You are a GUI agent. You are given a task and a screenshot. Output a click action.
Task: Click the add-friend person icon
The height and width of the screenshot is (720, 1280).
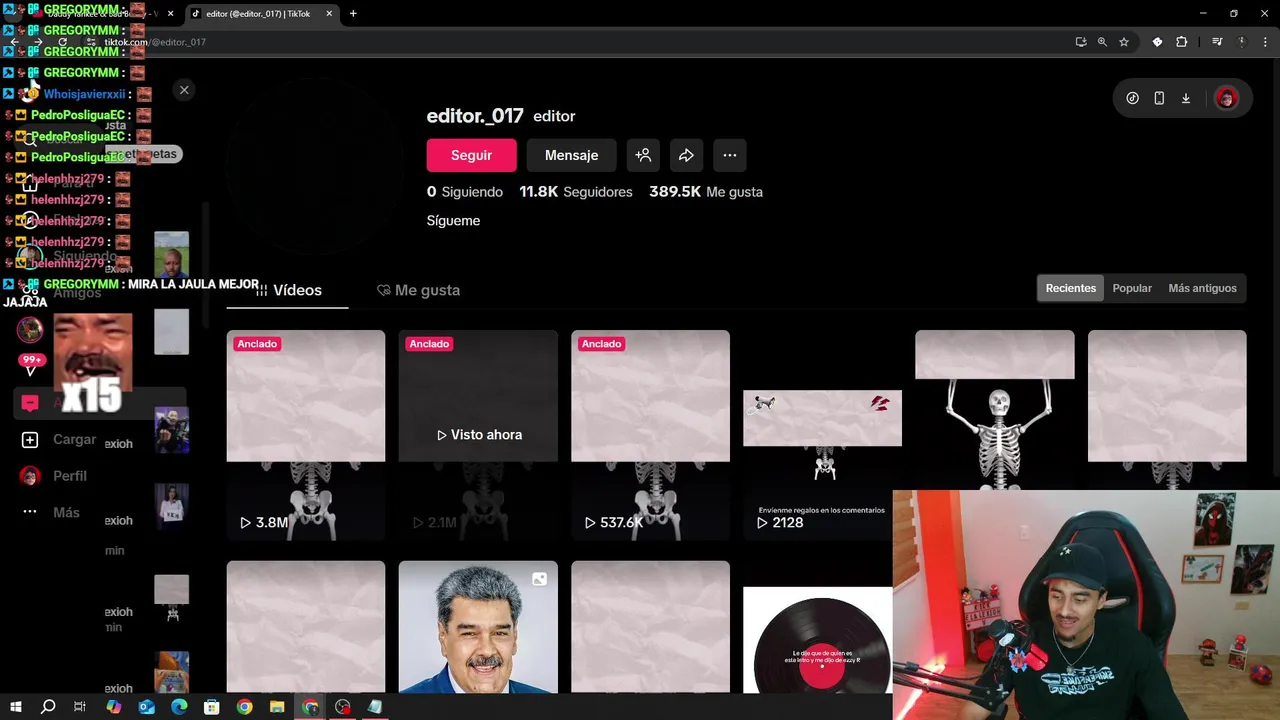coord(643,155)
